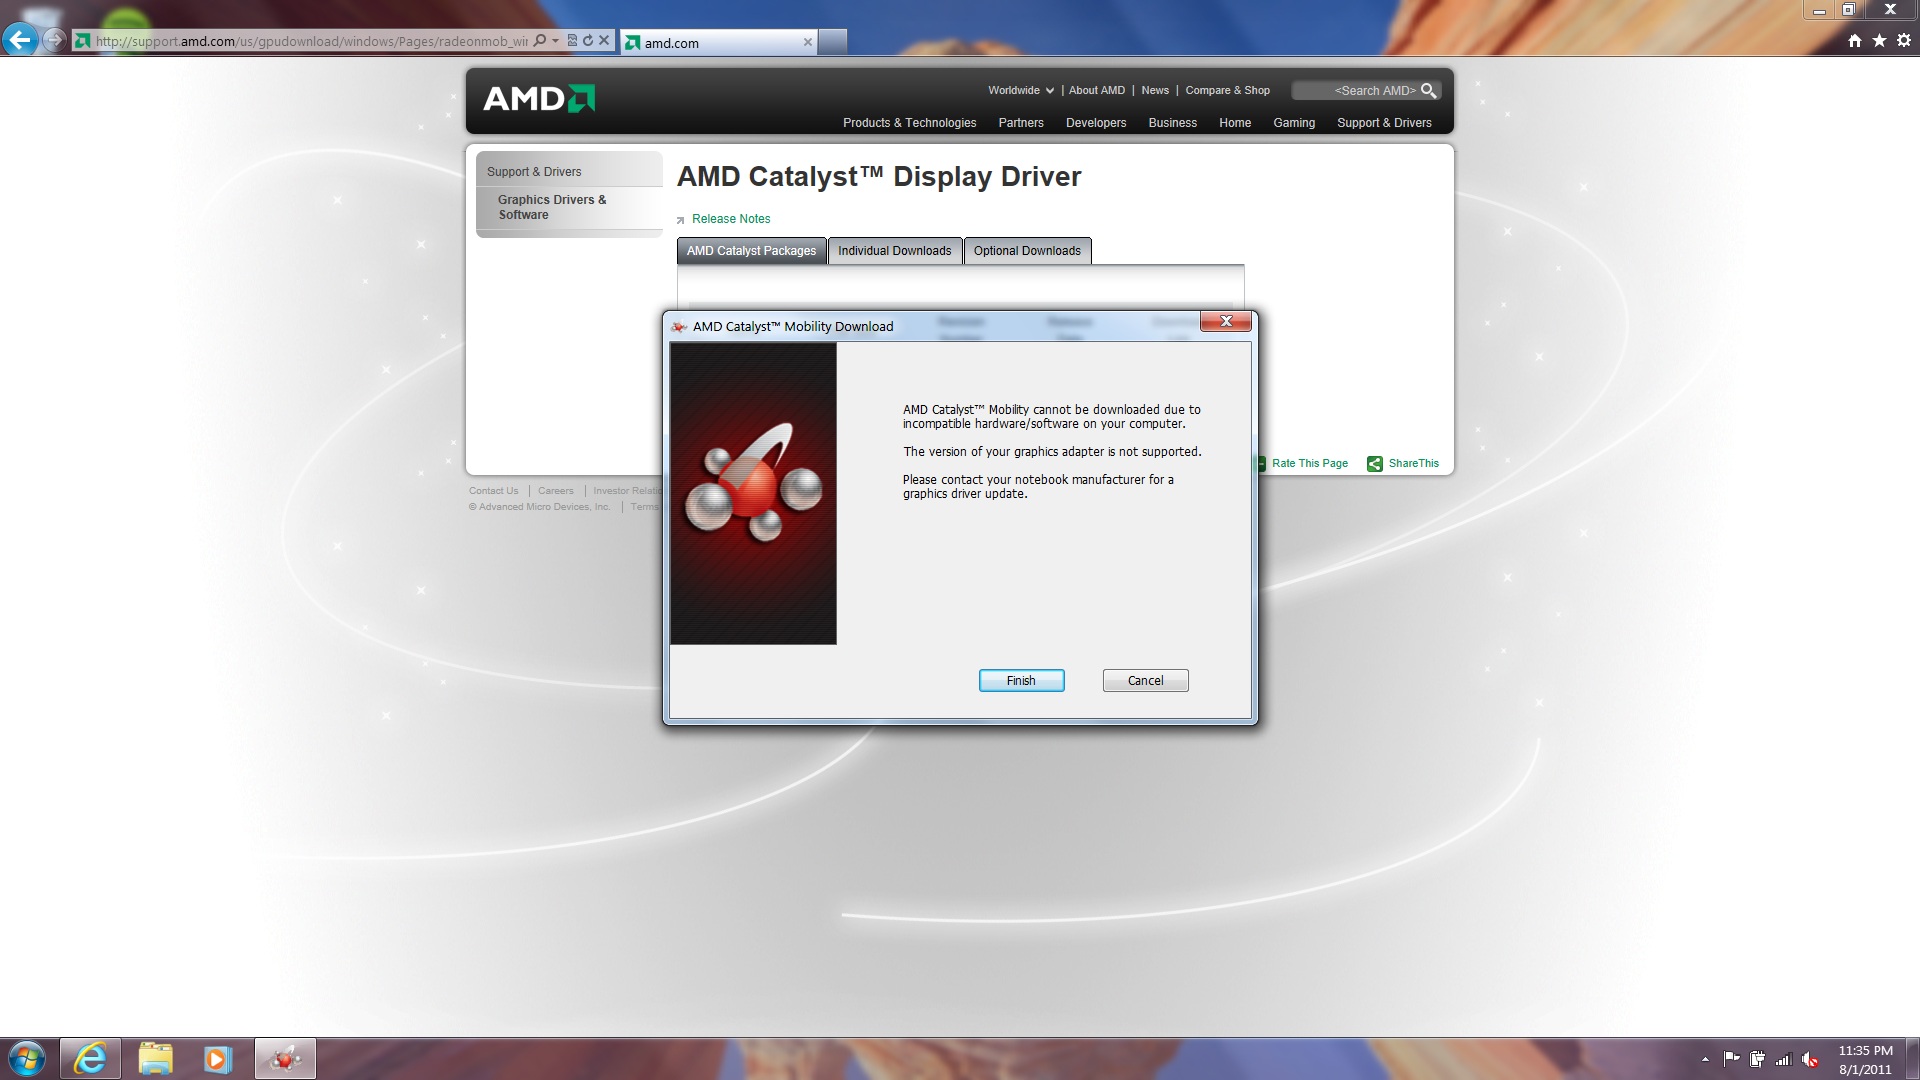The width and height of the screenshot is (1920, 1080).
Task: Click Finish in the Mobility Download dialog
Action: pyautogui.click(x=1021, y=681)
